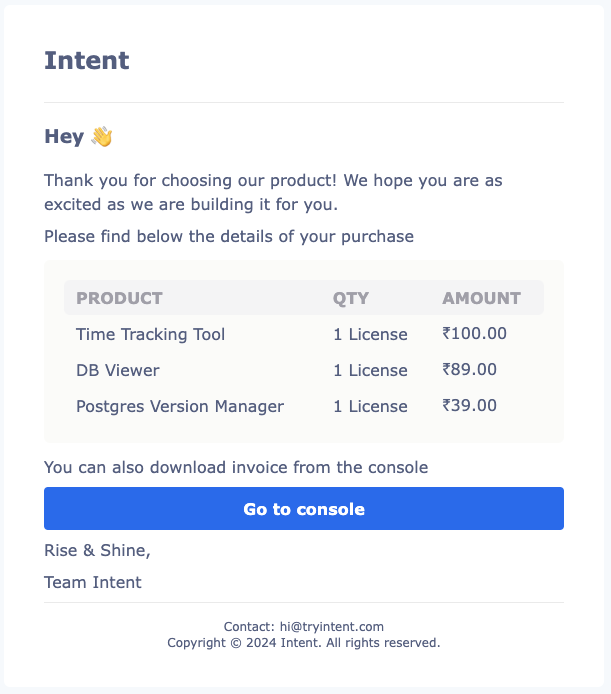Select the QTY column header

(351, 298)
